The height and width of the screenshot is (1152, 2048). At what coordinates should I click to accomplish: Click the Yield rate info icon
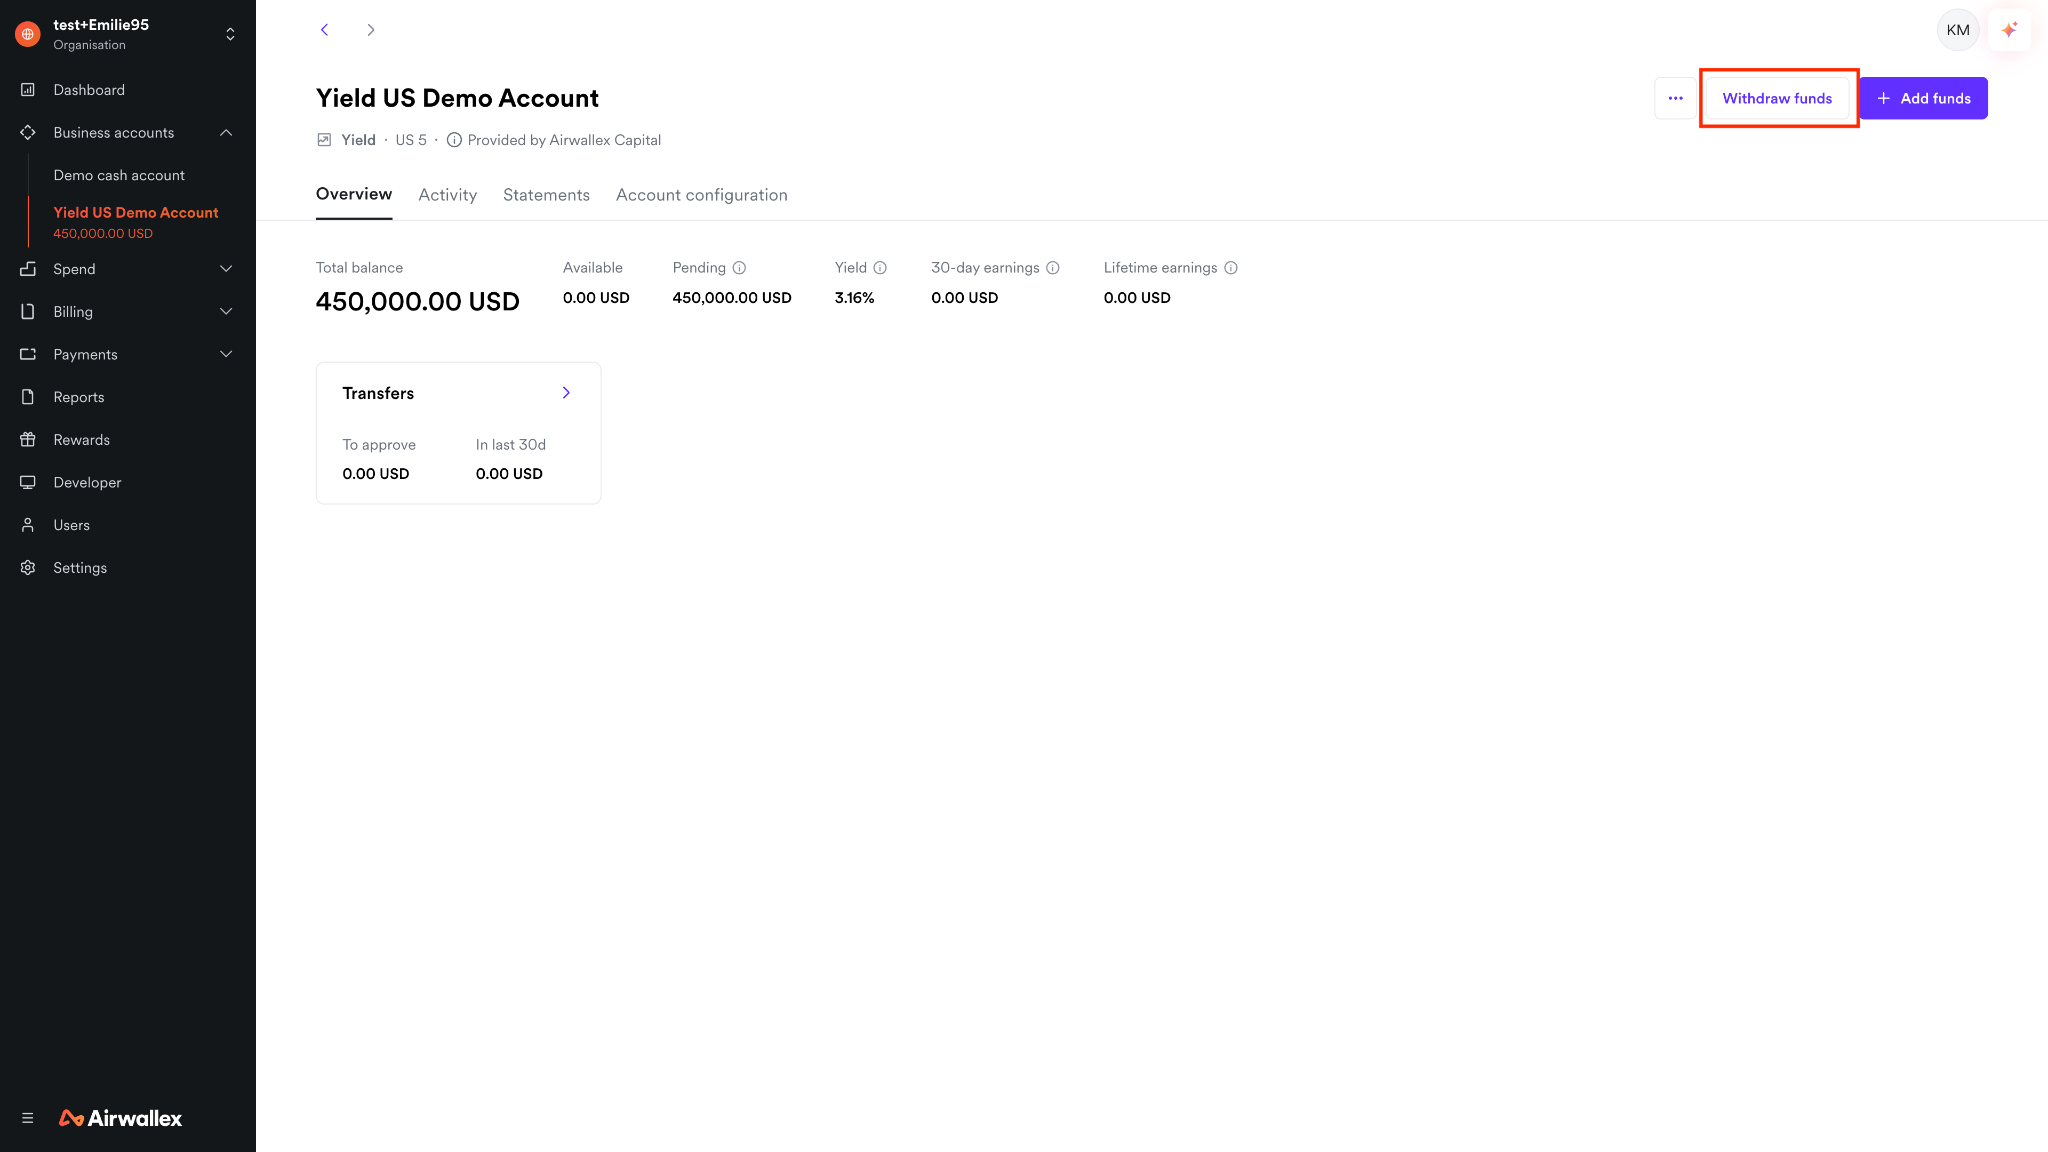point(880,268)
